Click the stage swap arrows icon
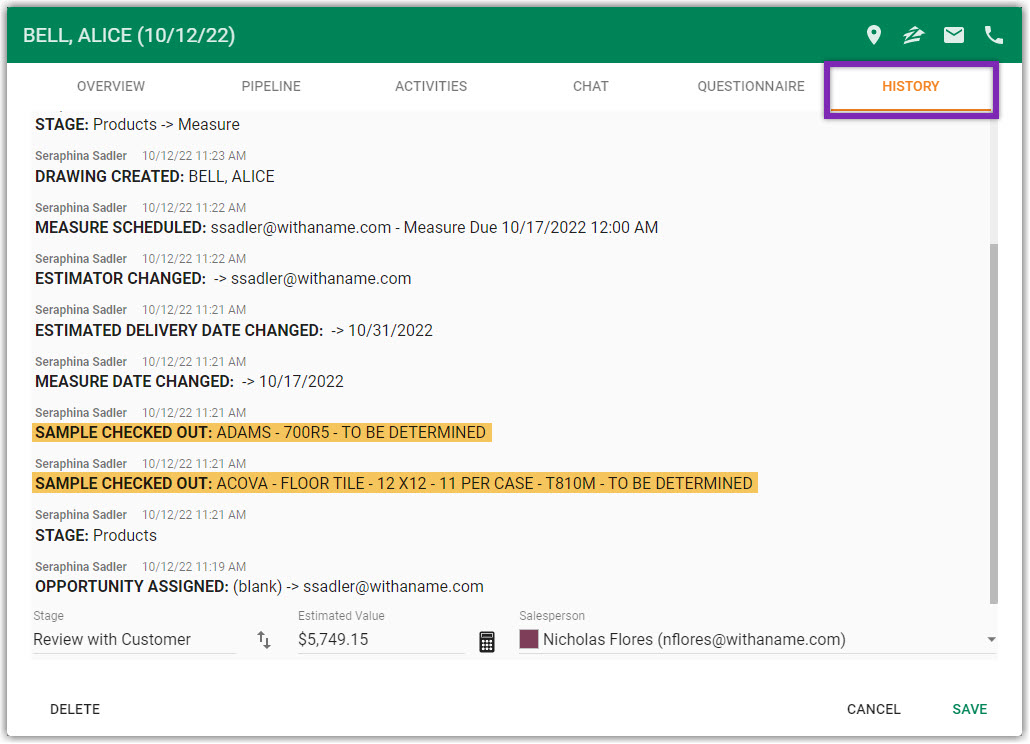1030x744 pixels. coord(264,640)
